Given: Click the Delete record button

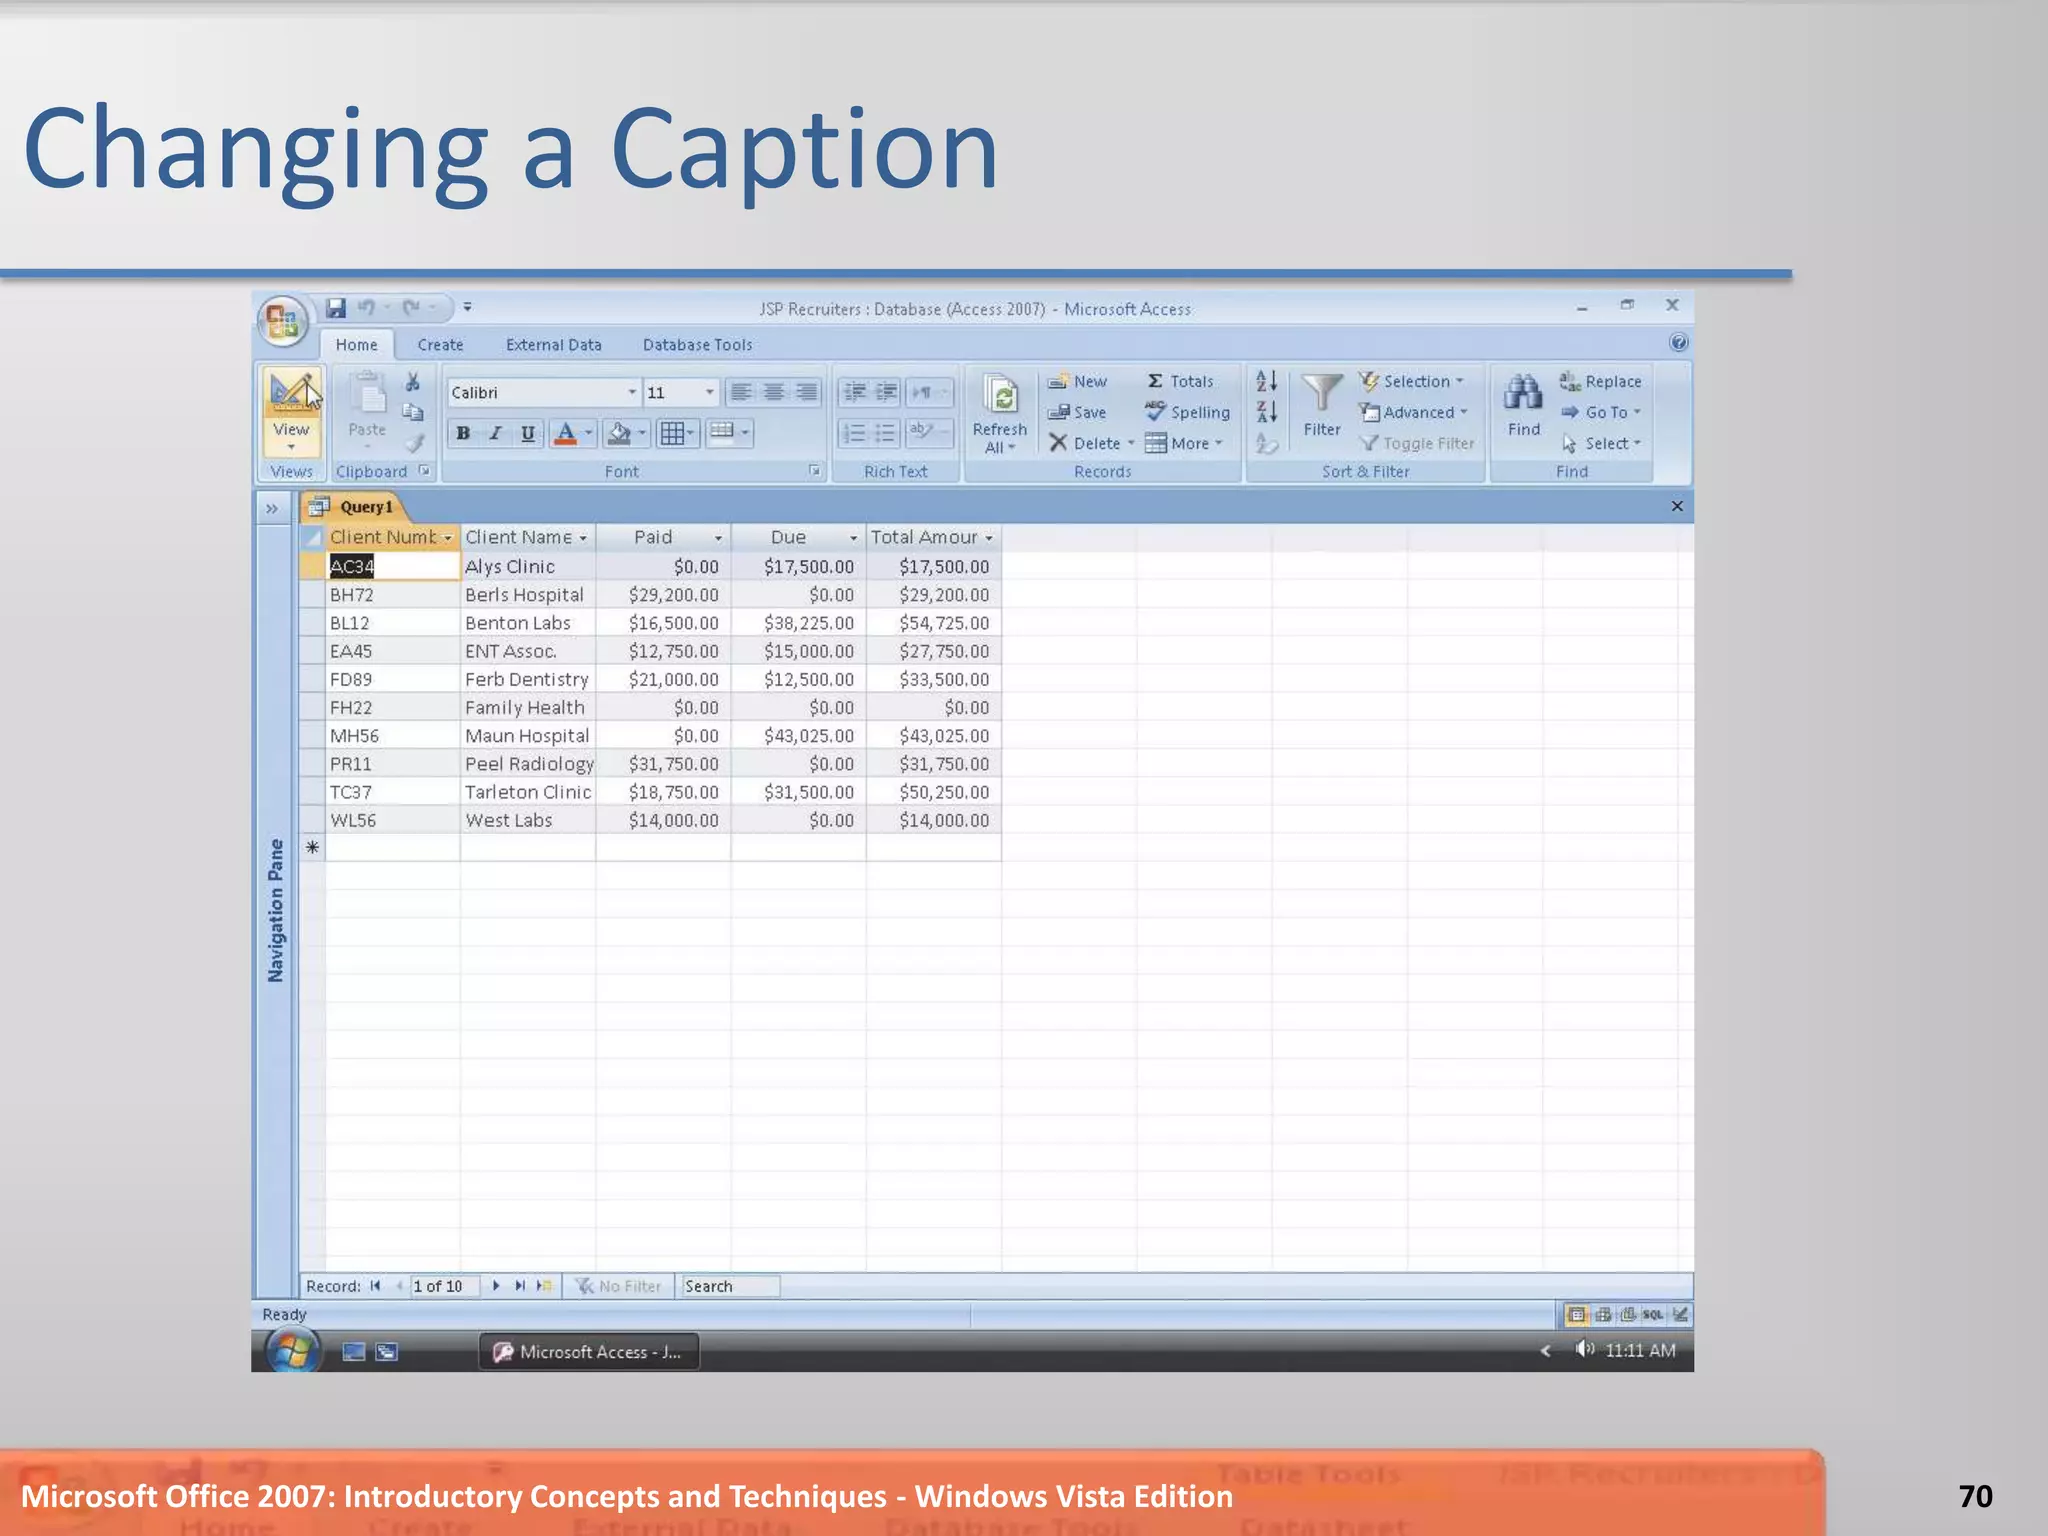Looking at the screenshot, I should click(x=1091, y=443).
